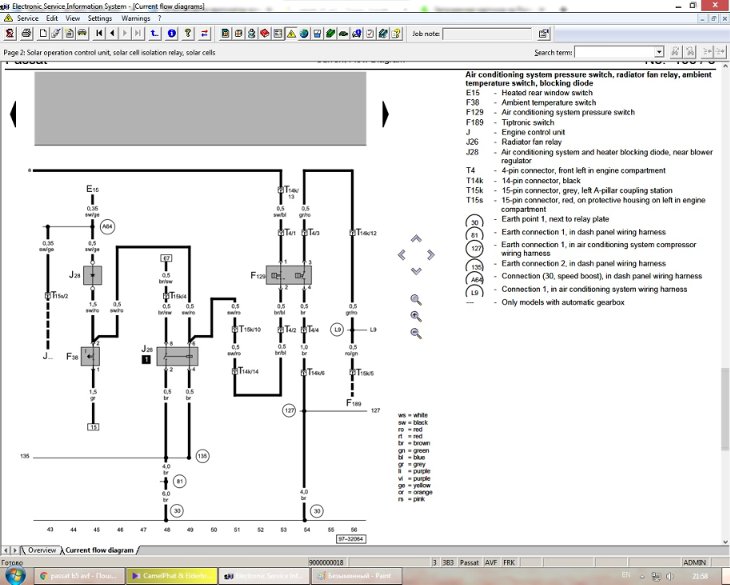
Task: Click the question mark help icon
Action: 188,34
